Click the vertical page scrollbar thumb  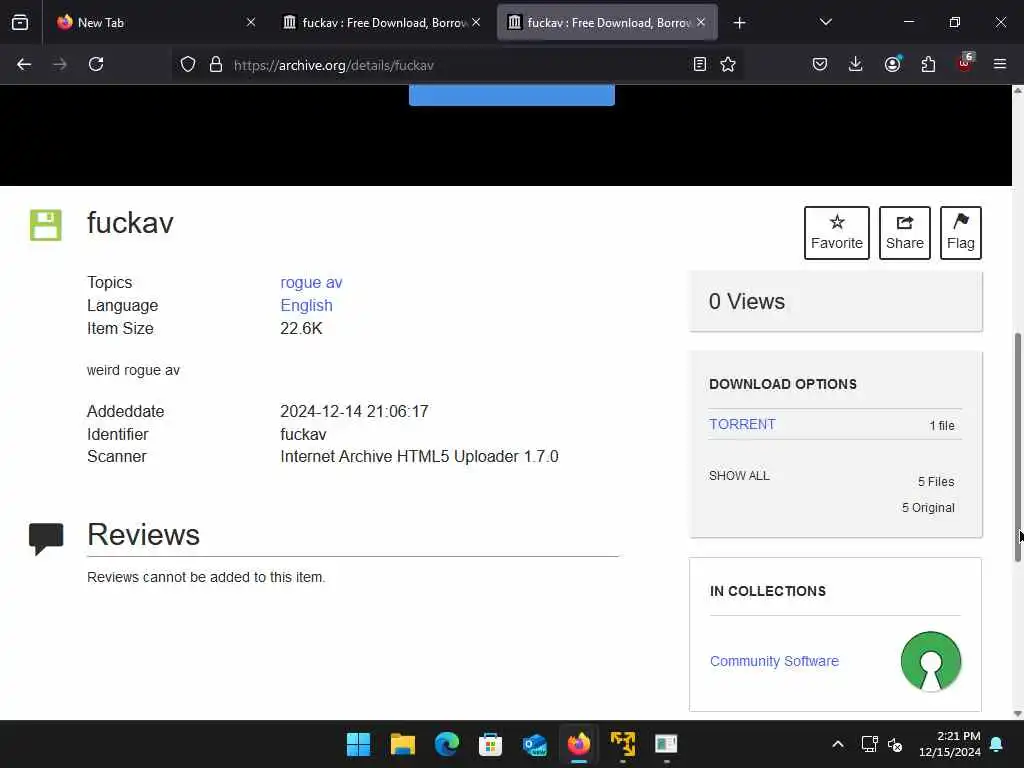pyautogui.click(x=1017, y=447)
